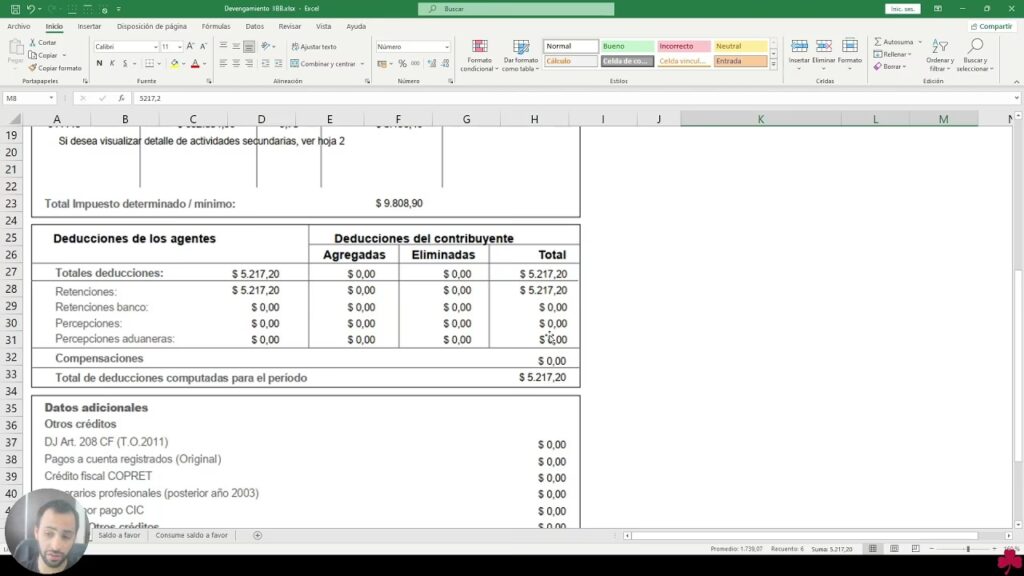Open the Número format dropdown
The height and width of the screenshot is (576, 1024).
[x=446, y=47]
